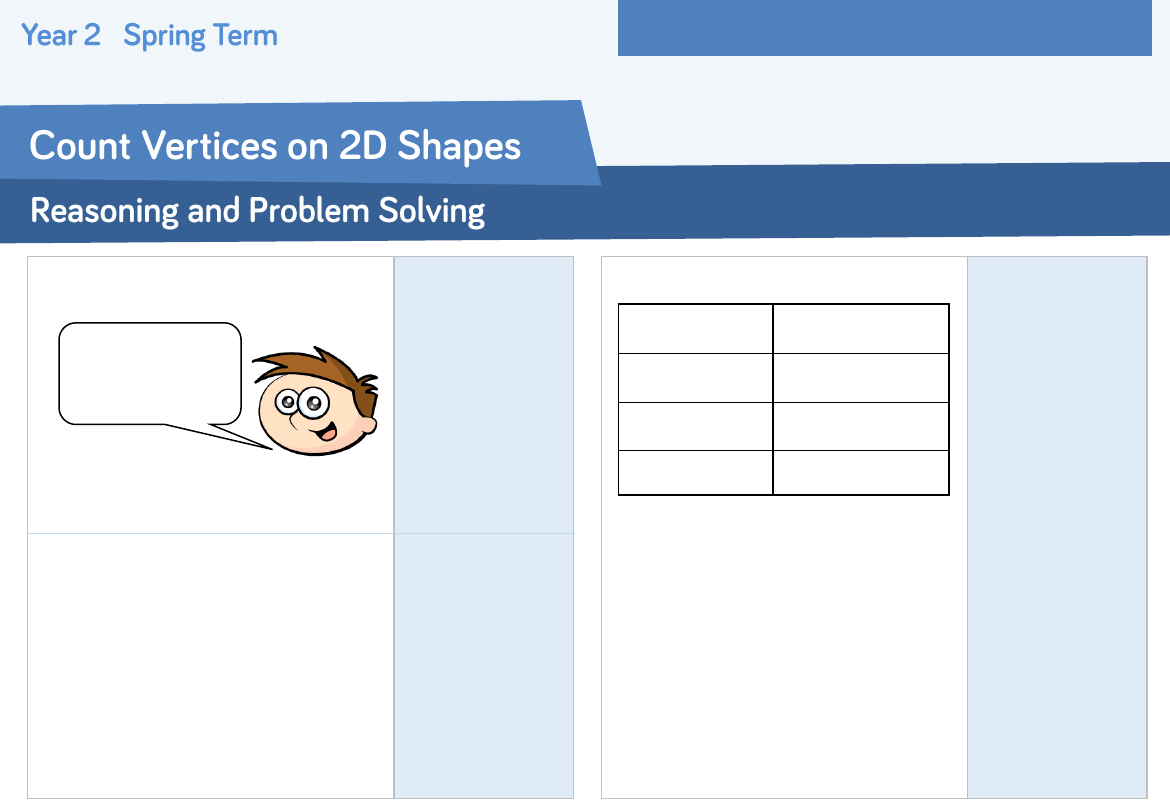
Task: Click the bottom-left cell of the table
Action: (x=695, y=473)
